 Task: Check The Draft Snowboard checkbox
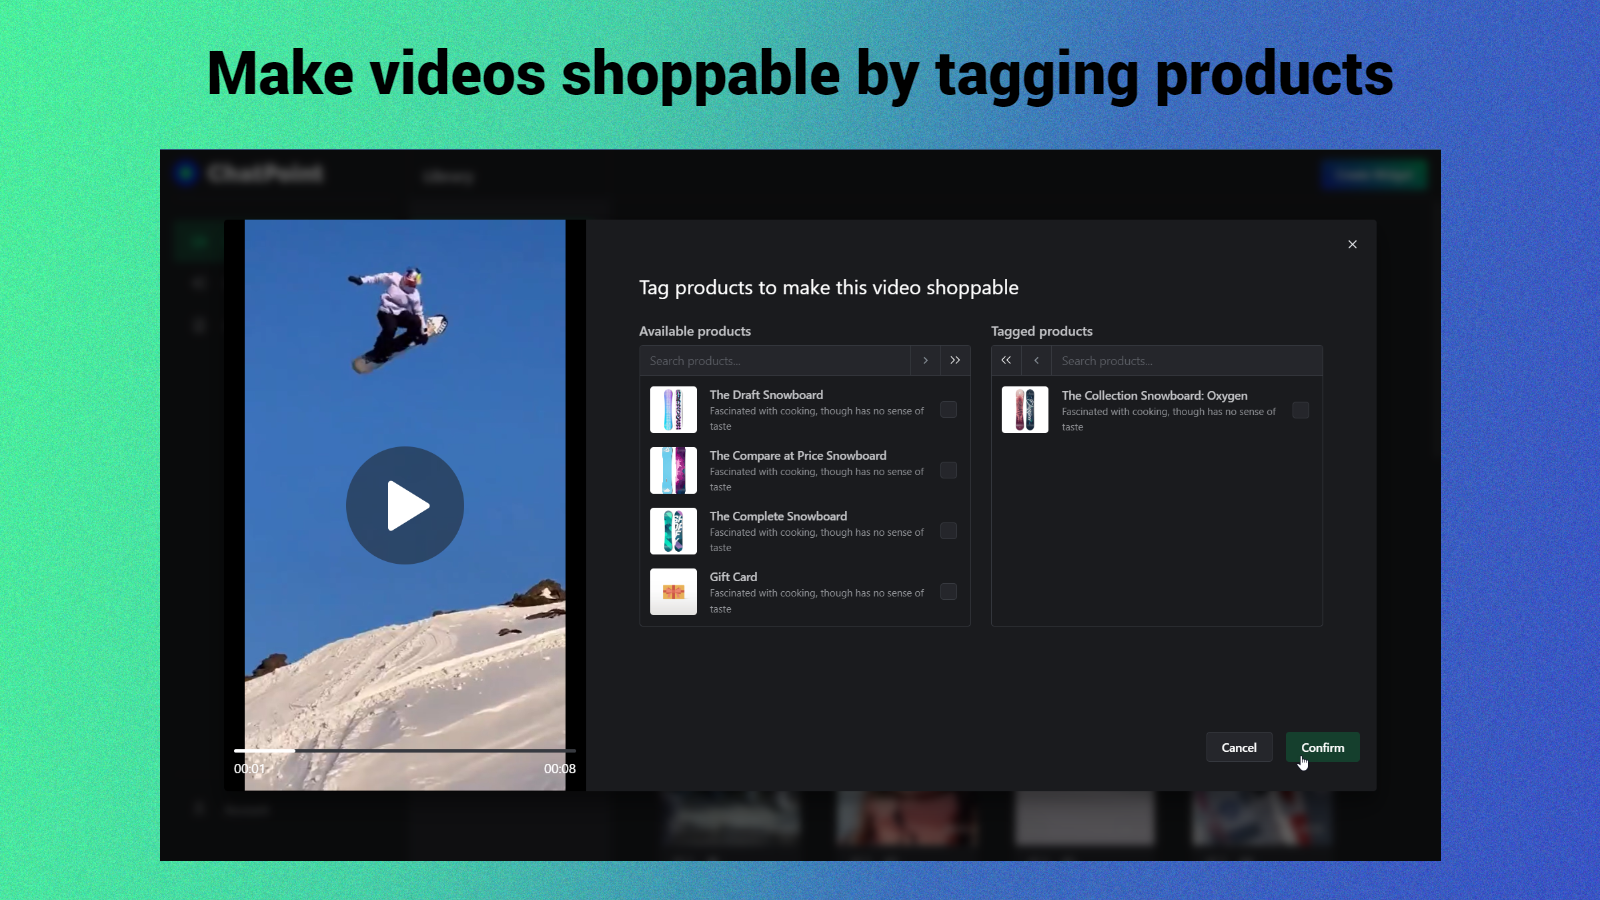948,409
